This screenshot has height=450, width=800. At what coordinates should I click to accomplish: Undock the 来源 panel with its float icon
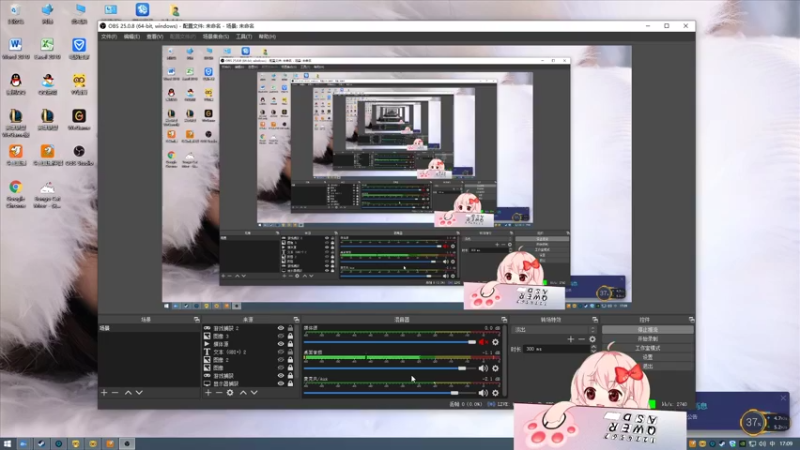pos(296,320)
